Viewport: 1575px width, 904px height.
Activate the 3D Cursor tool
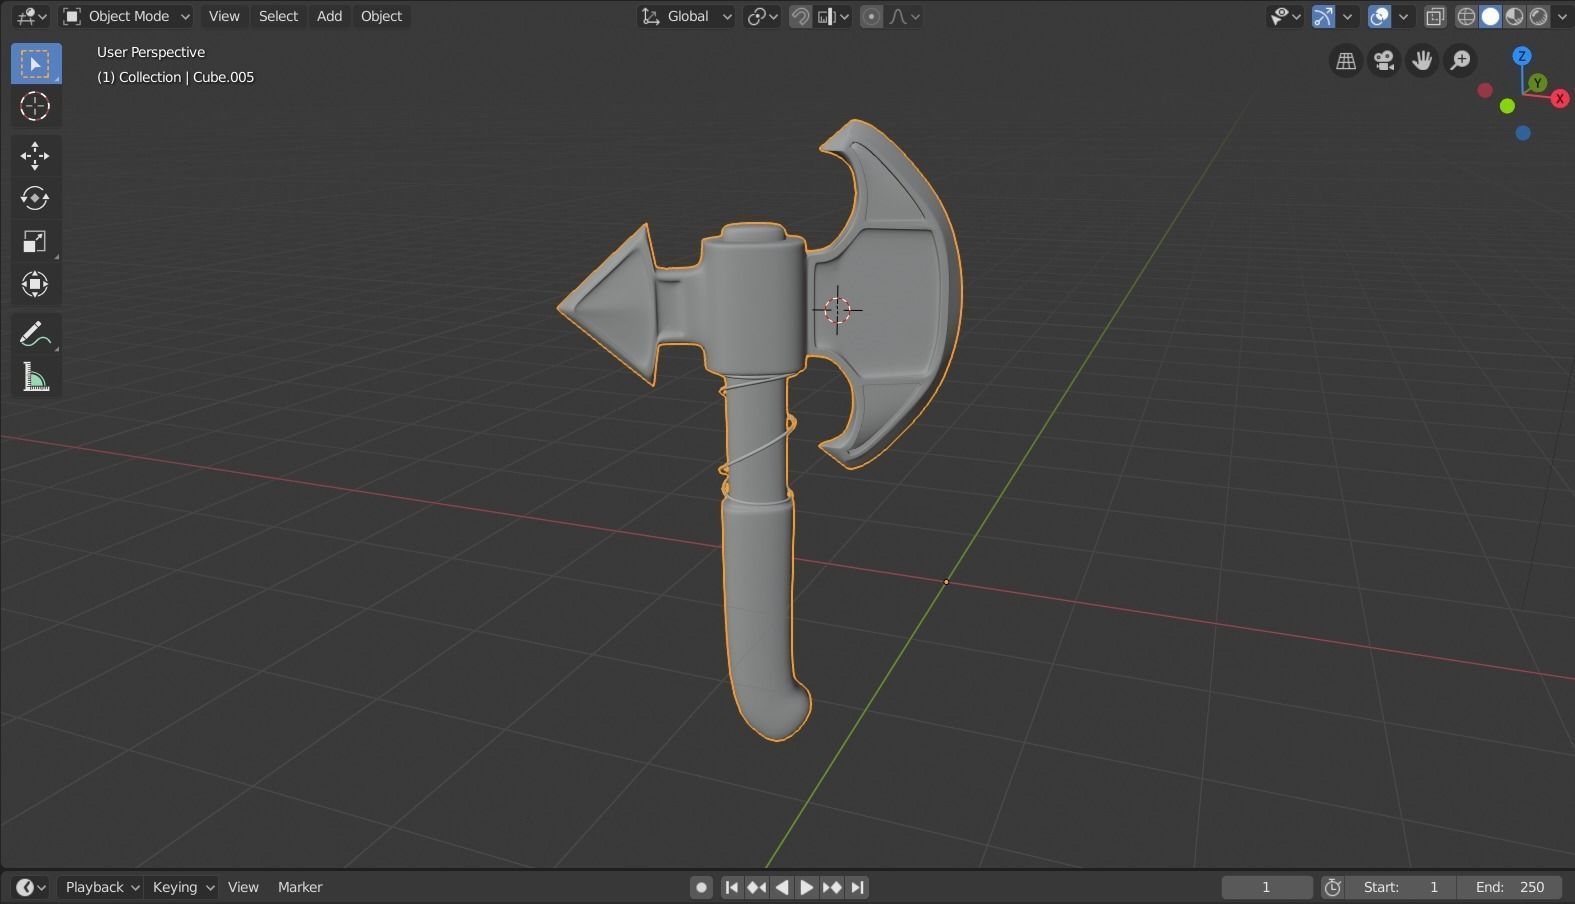click(35, 106)
